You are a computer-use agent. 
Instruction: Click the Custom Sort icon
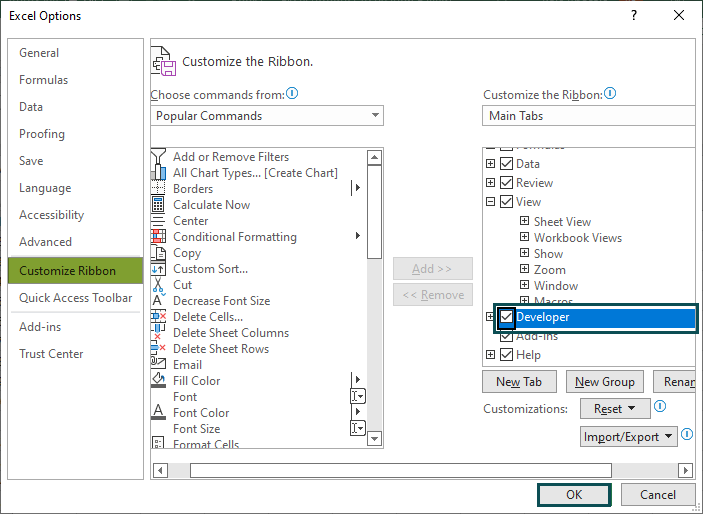(158, 269)
